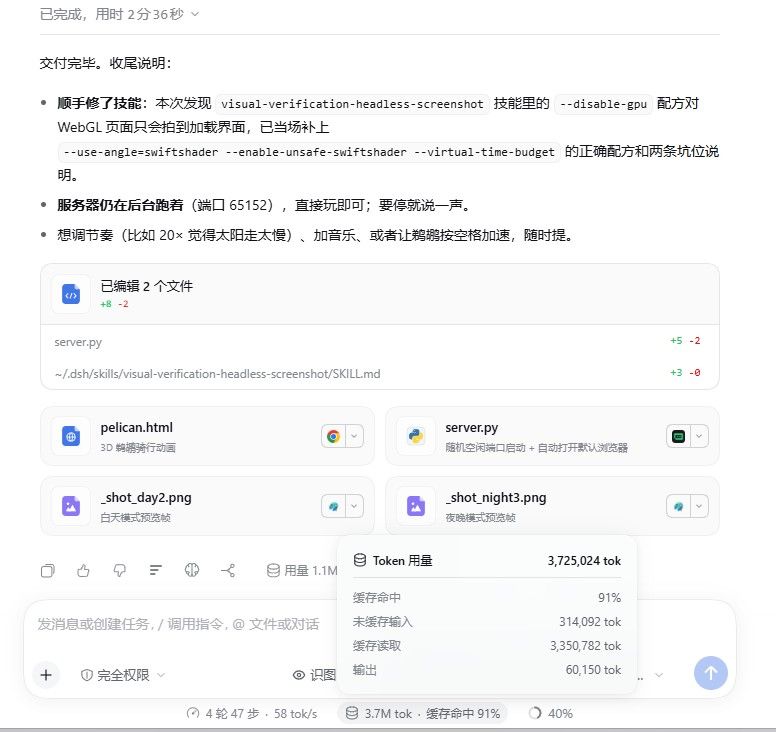Share the response with the share icon
Viewport: 776px width, 732px height.
[228, 571]
